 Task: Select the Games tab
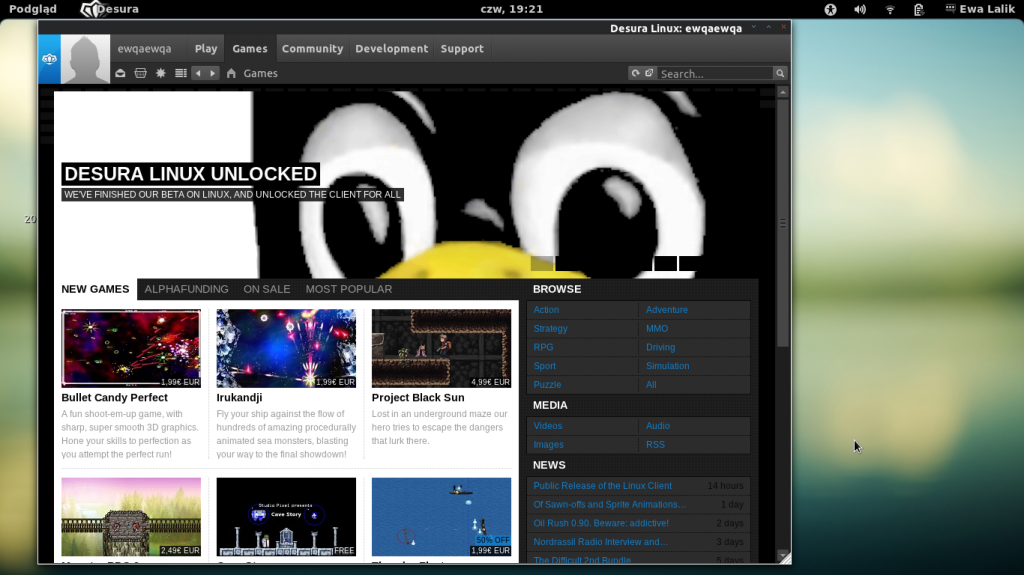[250, 48]
